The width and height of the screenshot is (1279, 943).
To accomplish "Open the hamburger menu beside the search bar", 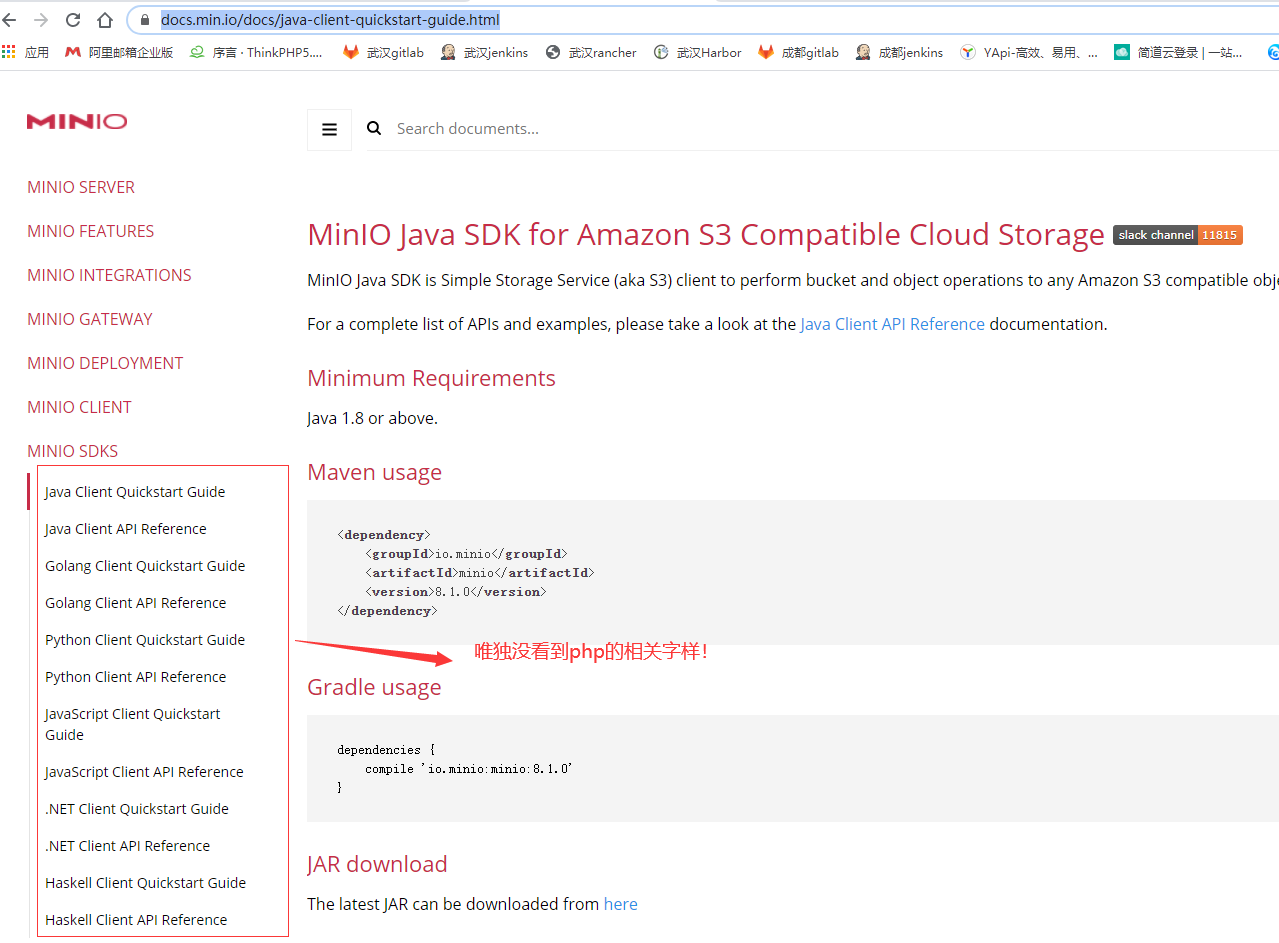I will tap(329, 129).
